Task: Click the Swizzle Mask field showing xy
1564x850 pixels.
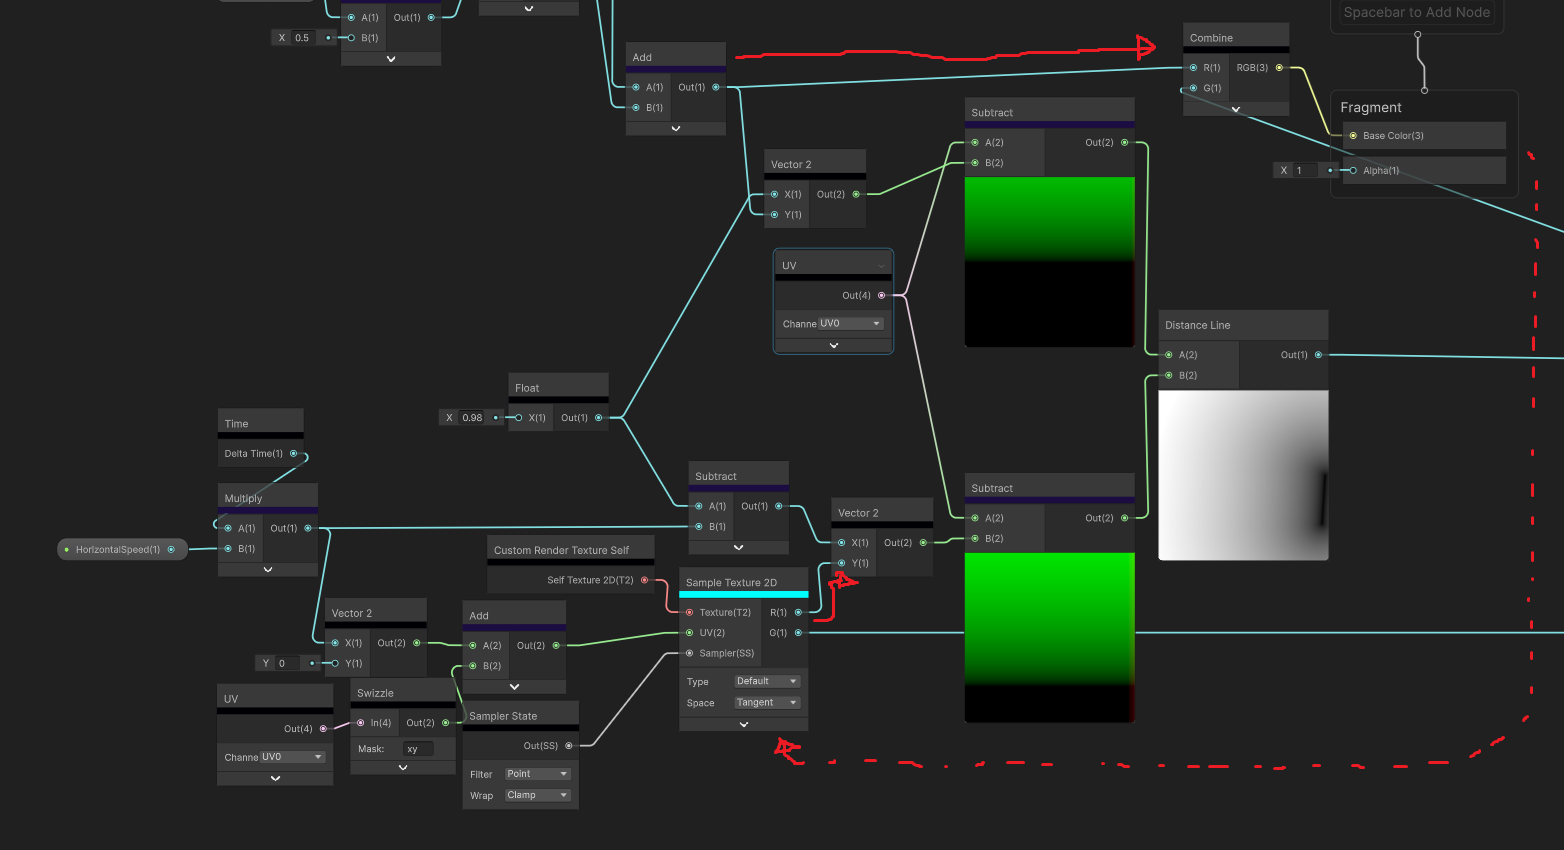Action: pyautogui.click(x=418, y=749)
